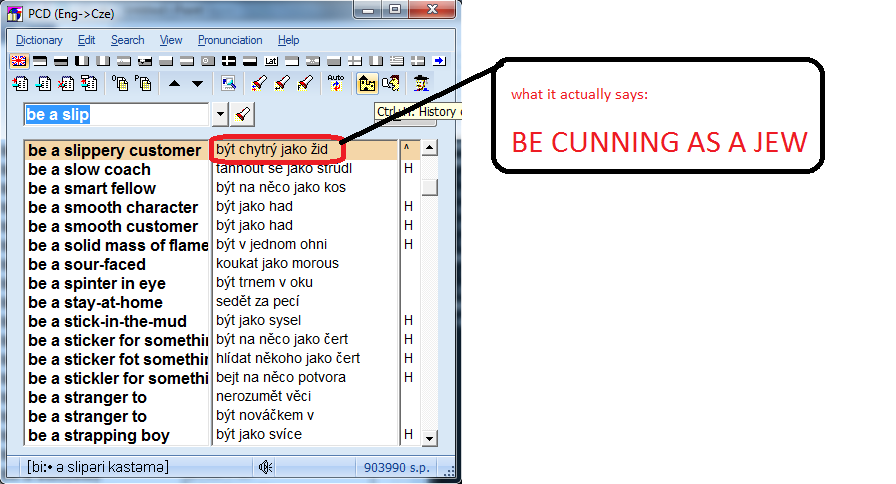Click the Lat dictionary icon
This screenshot has width=896, height=484.
coord(270,61)
